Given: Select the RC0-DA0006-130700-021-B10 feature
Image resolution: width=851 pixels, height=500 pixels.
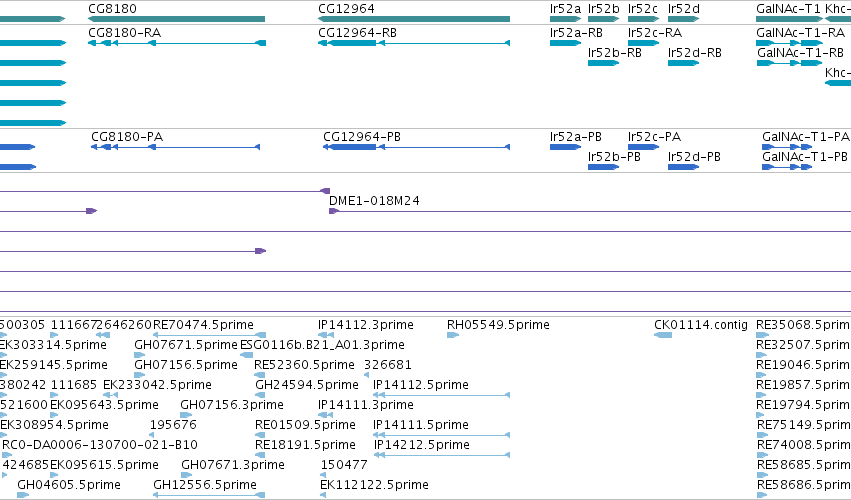Looking at the screenshot, I should coord(5,455).
